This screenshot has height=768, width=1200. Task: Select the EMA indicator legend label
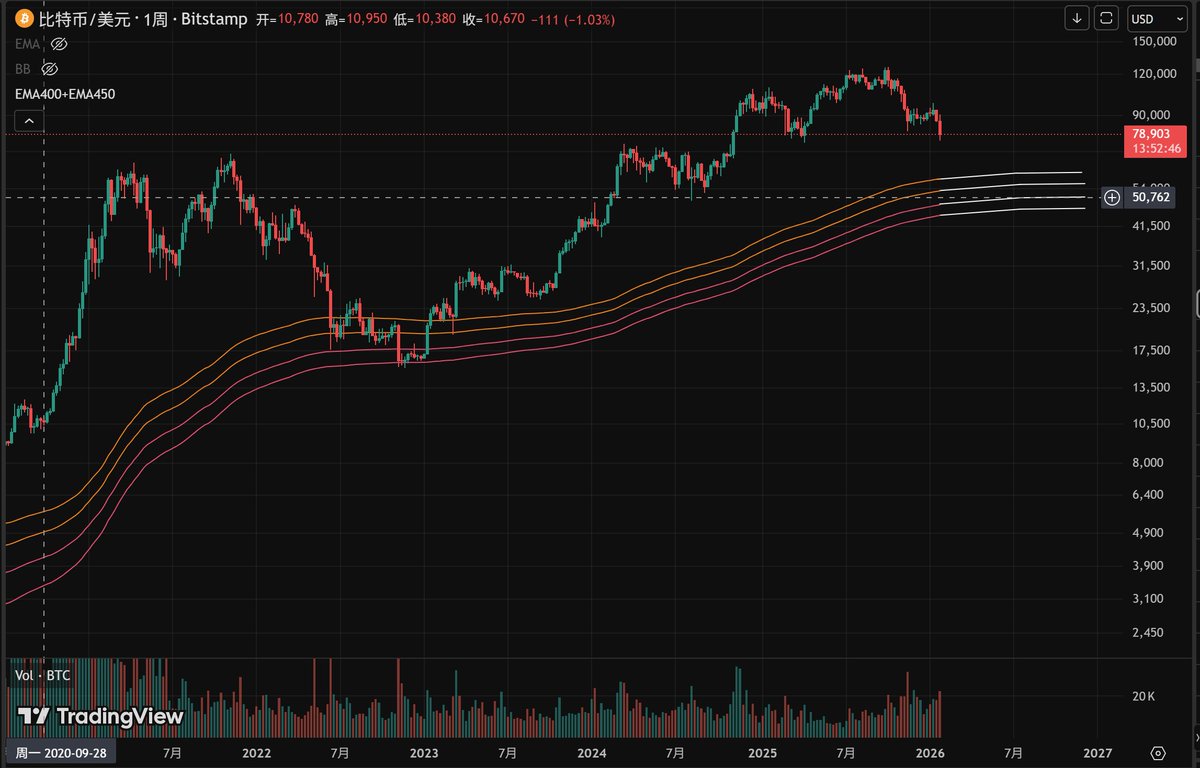(x=27, y=44)
